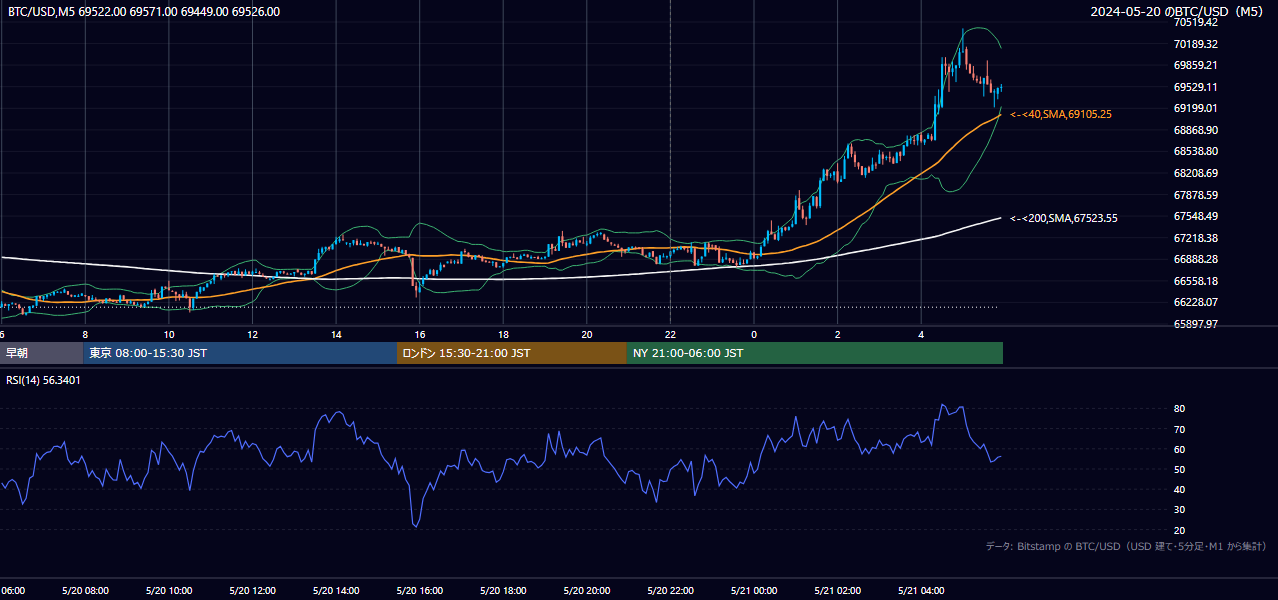Pick hour label 16 below price chart

[420, 335]
